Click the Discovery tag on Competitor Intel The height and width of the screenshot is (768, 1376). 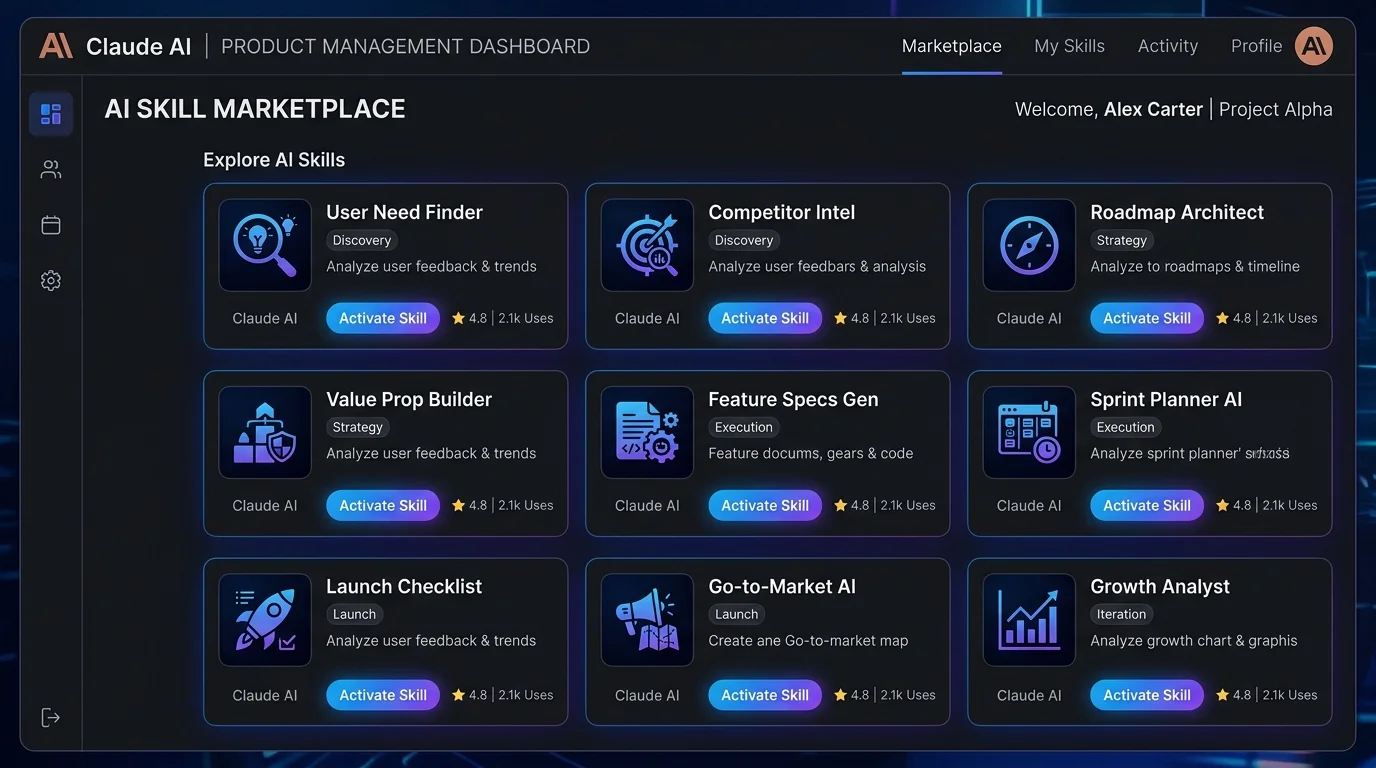pyautogui.click(x=744, y=240)
